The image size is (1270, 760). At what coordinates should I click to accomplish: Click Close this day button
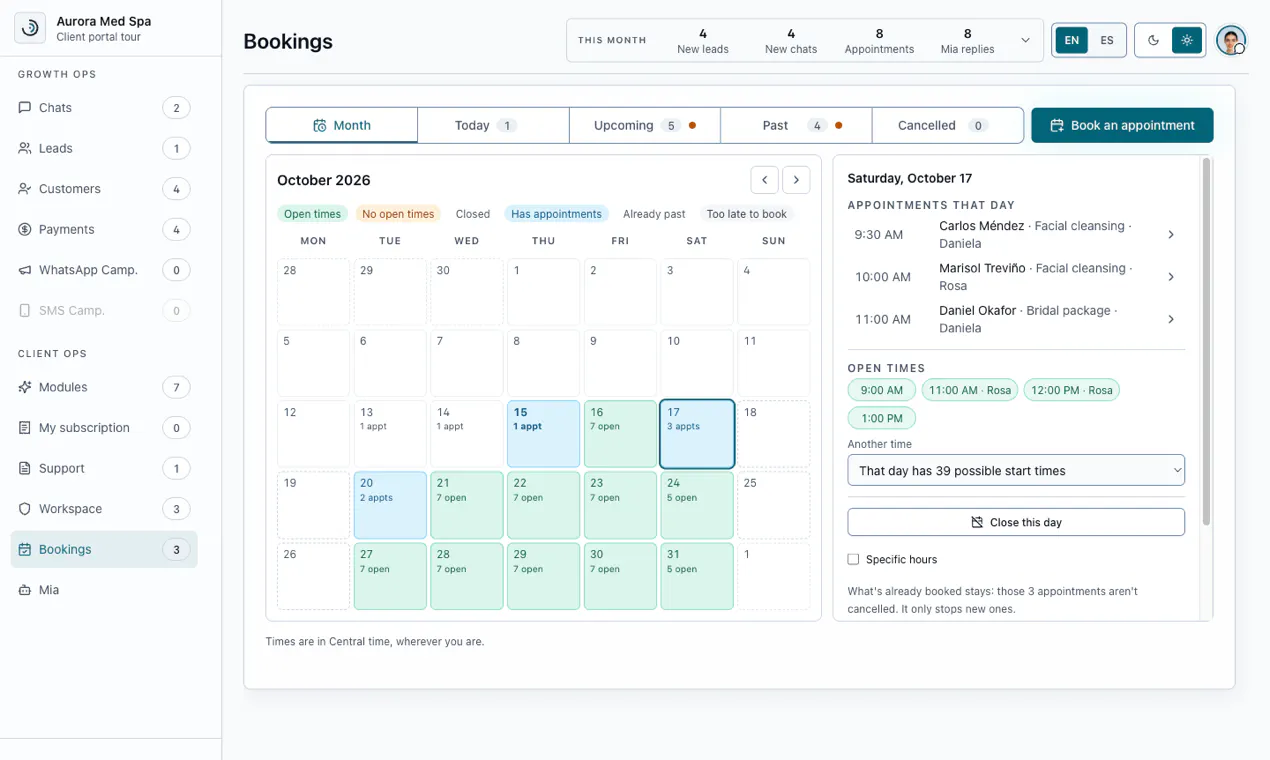tap(1016, 522)
